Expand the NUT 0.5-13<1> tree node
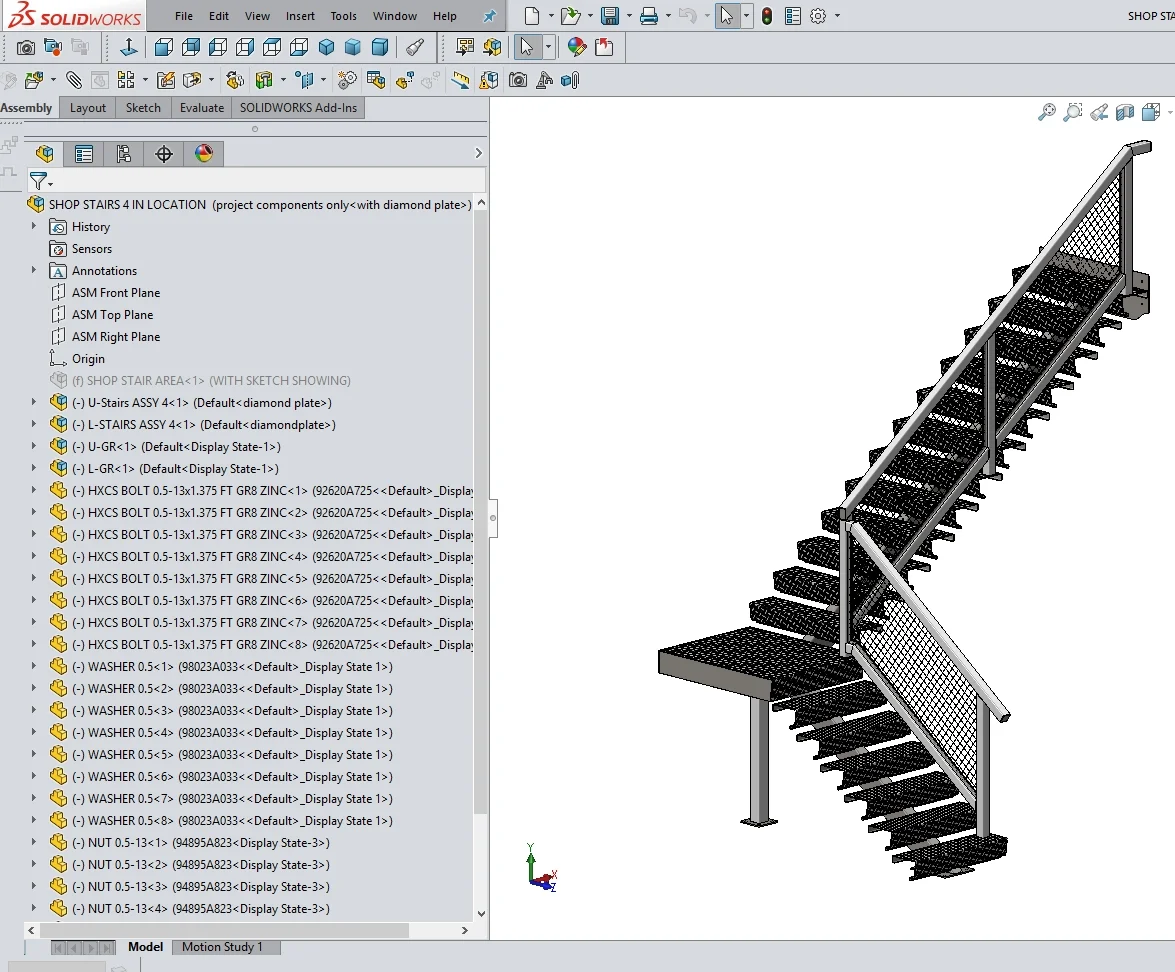Viewport: 1175px width, 972px height. [x=33, y=842]
